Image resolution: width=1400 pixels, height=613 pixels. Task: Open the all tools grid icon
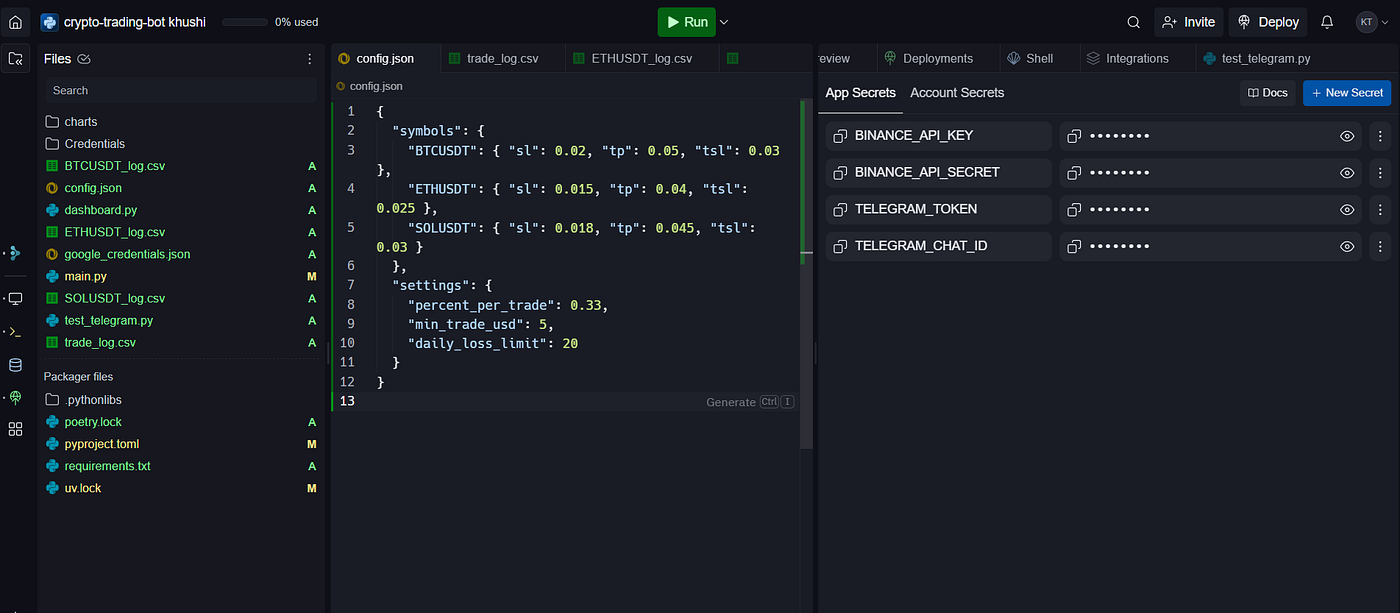pos(15,429)
